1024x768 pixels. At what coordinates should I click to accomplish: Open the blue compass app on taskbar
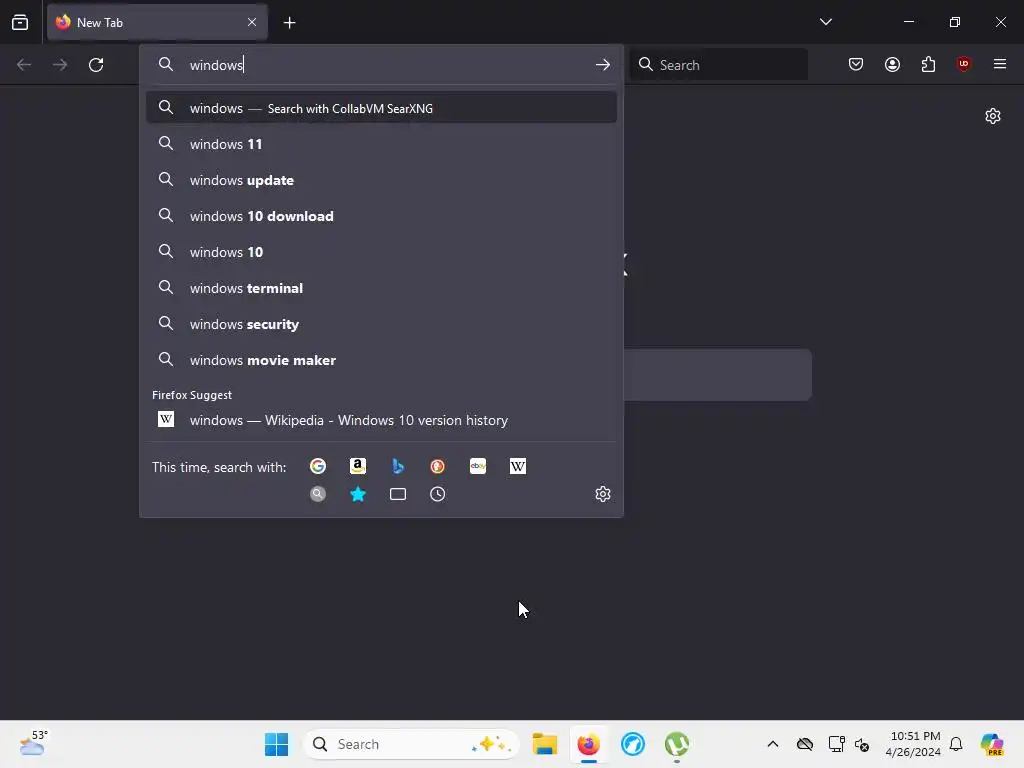click(x=633, y=744)
